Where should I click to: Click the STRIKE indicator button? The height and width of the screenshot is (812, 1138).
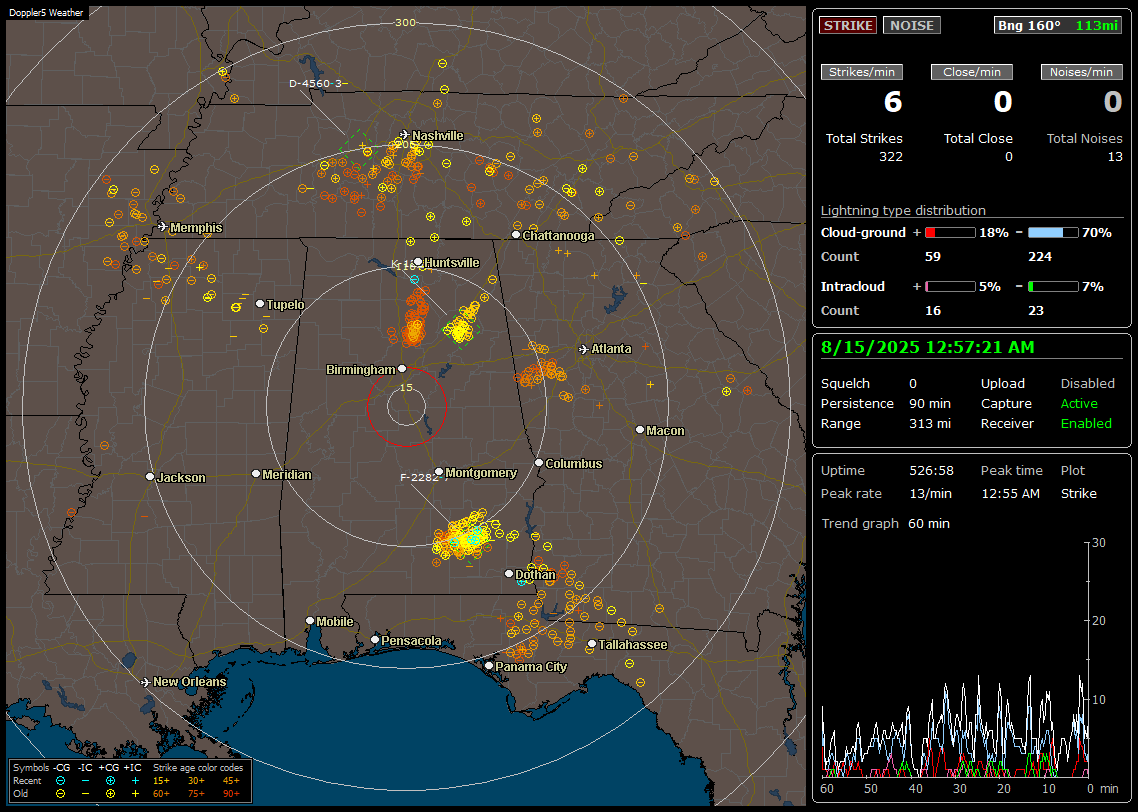pos(848,25)
